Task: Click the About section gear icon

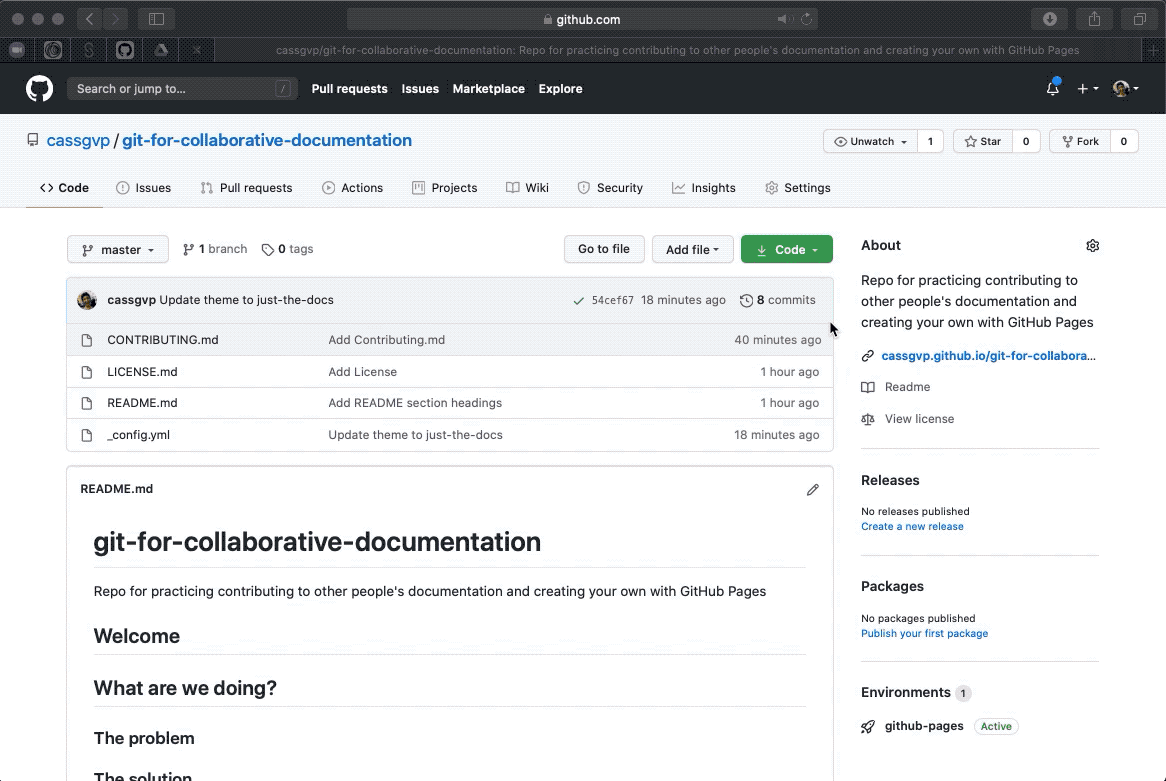Action: 1092,246
